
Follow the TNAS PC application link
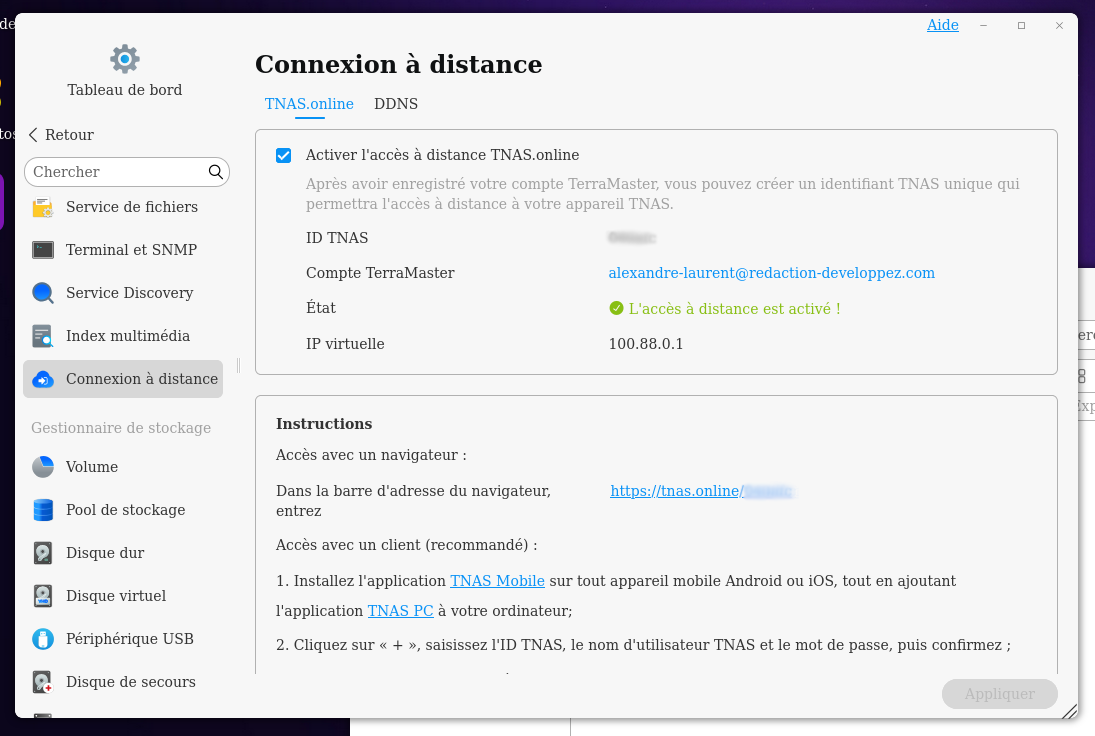[x=400, y=611]
